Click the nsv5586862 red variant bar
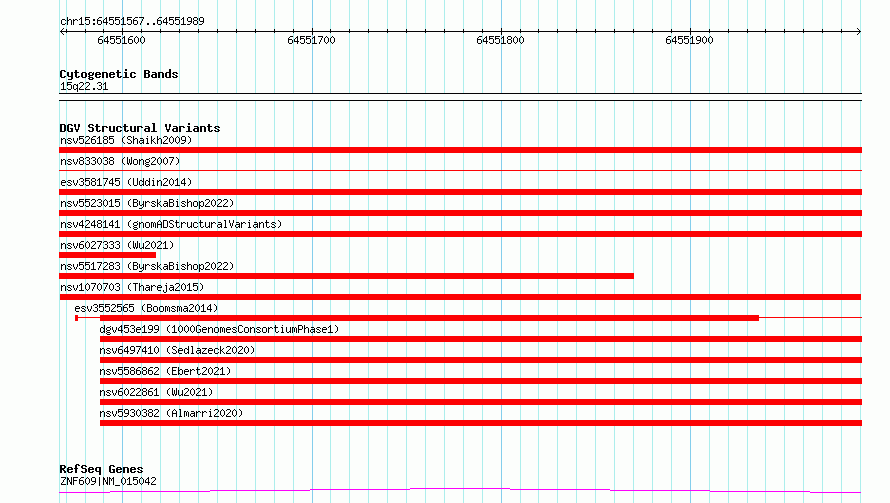890x503 pixels. [481, 381]
